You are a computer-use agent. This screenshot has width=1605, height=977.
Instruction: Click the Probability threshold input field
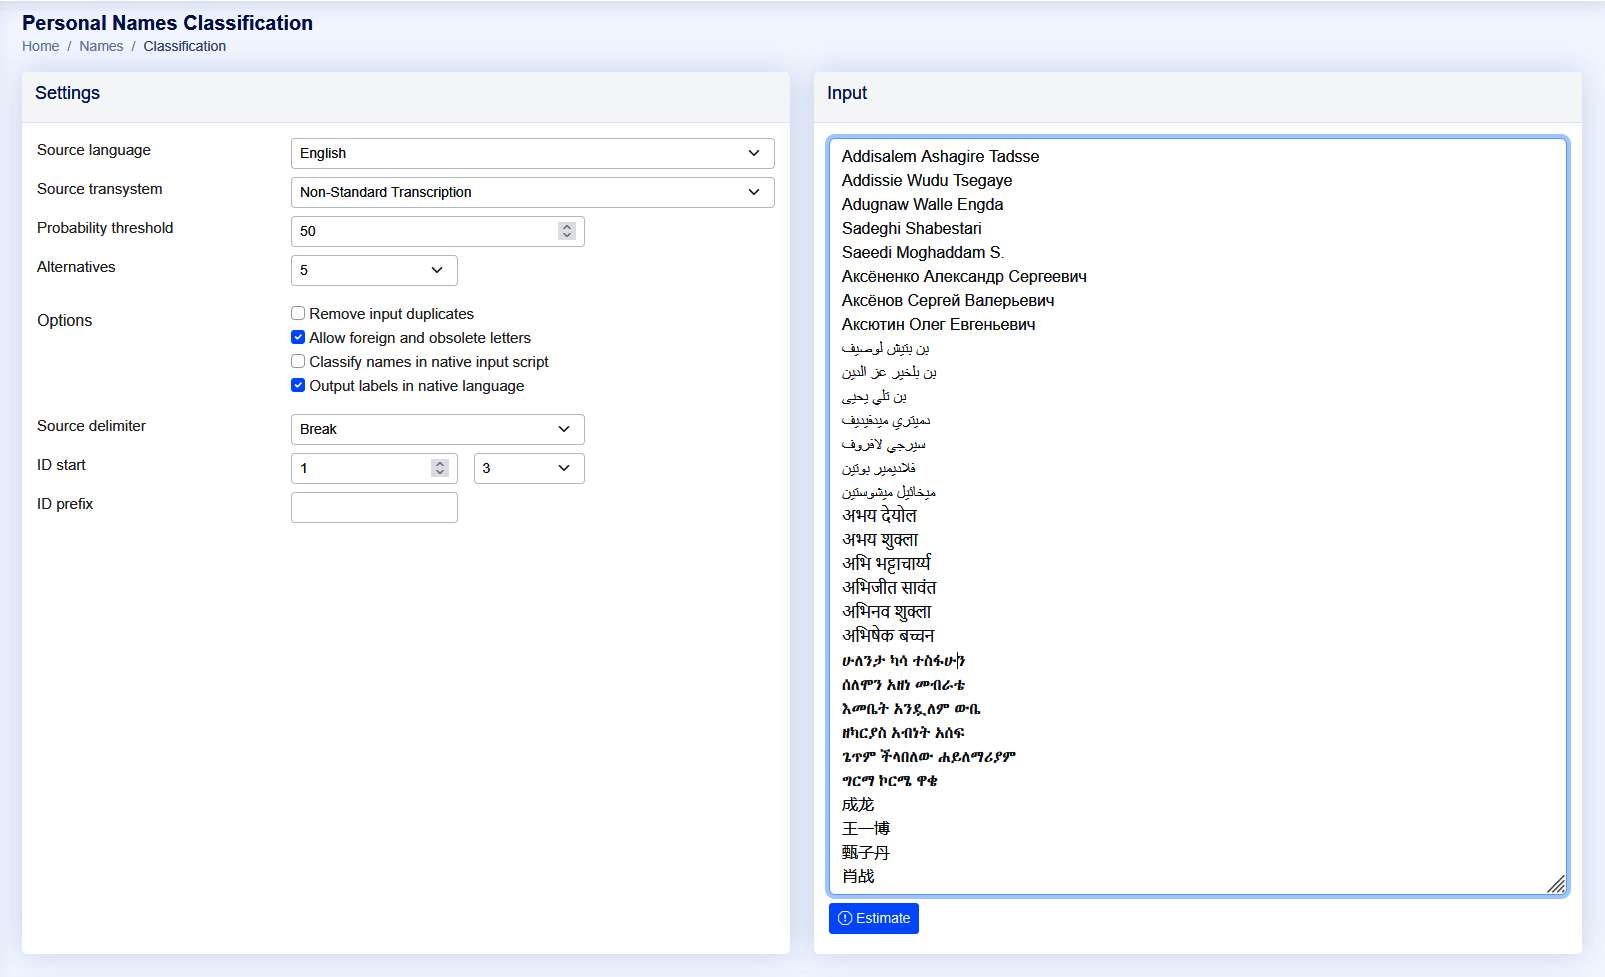click(x=437, y=231)
